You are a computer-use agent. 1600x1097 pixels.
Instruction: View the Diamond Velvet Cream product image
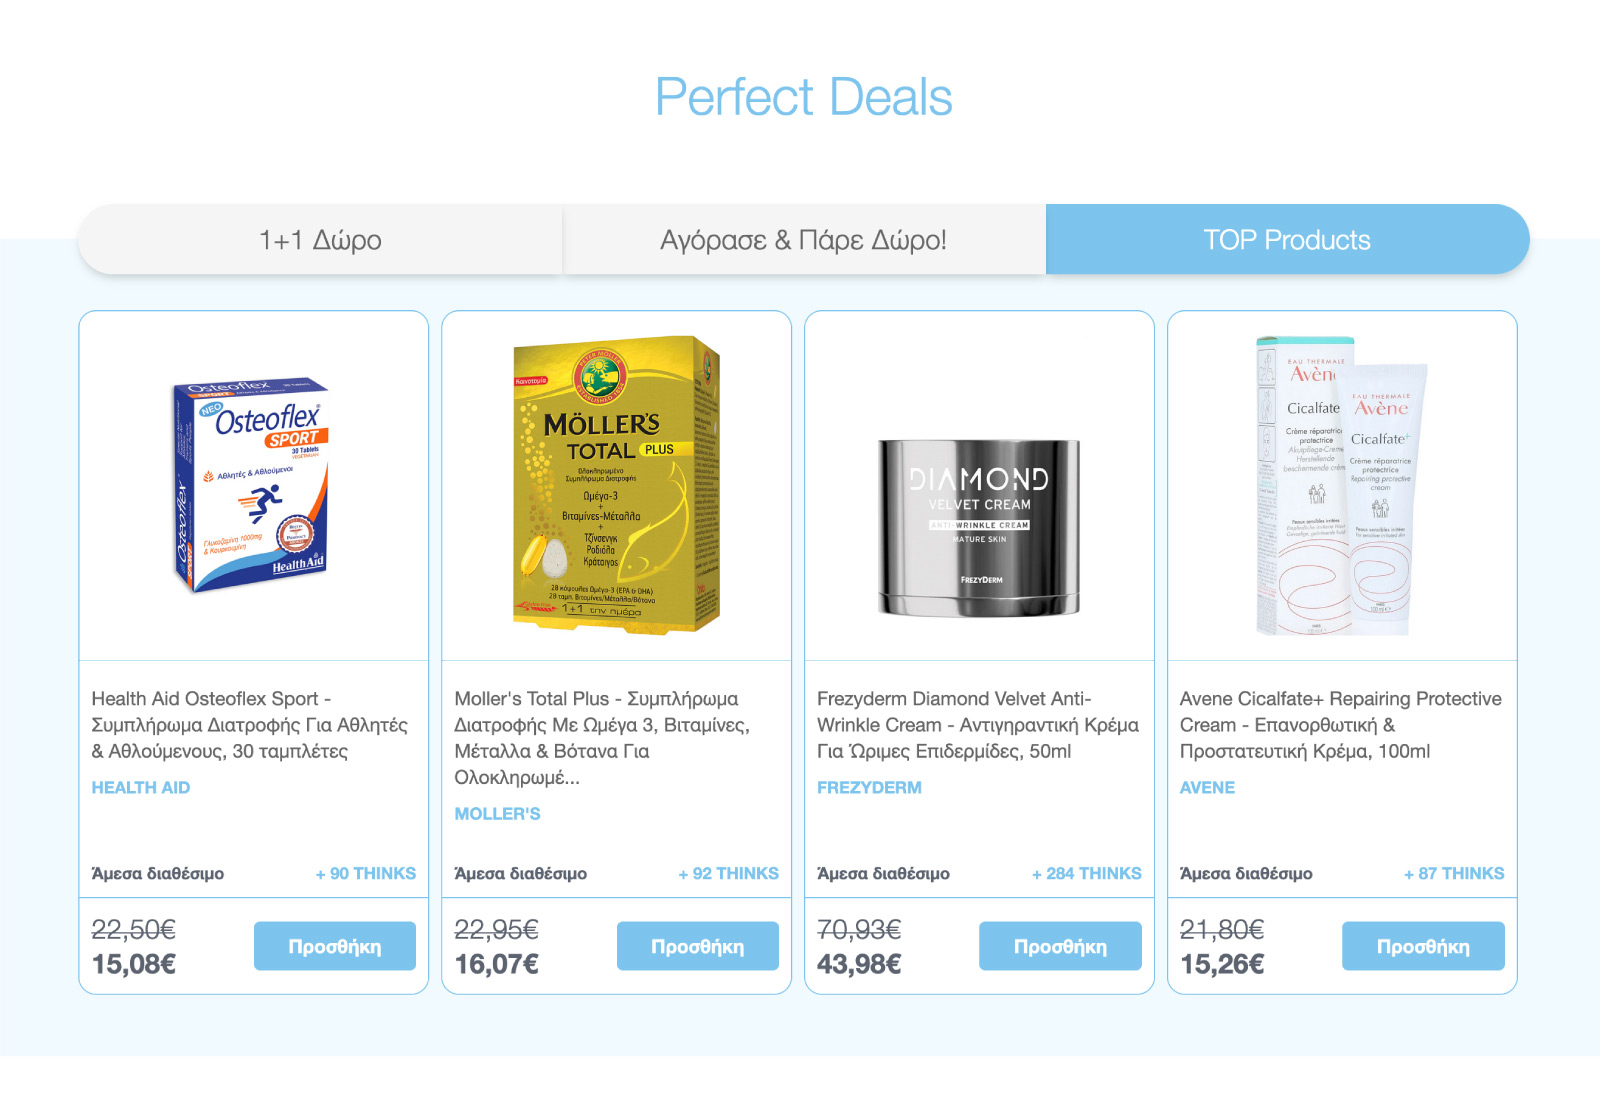(979, 527)
